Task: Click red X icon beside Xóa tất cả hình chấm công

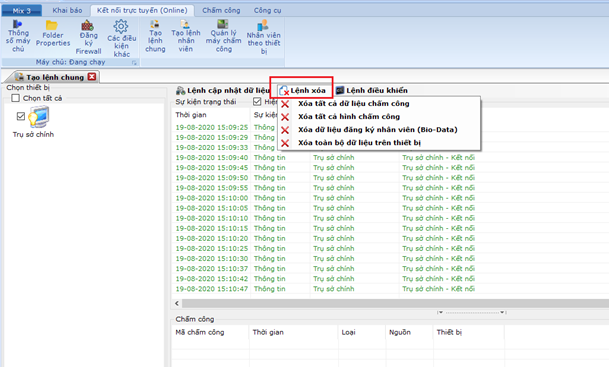Action: [x=285, y=117]
